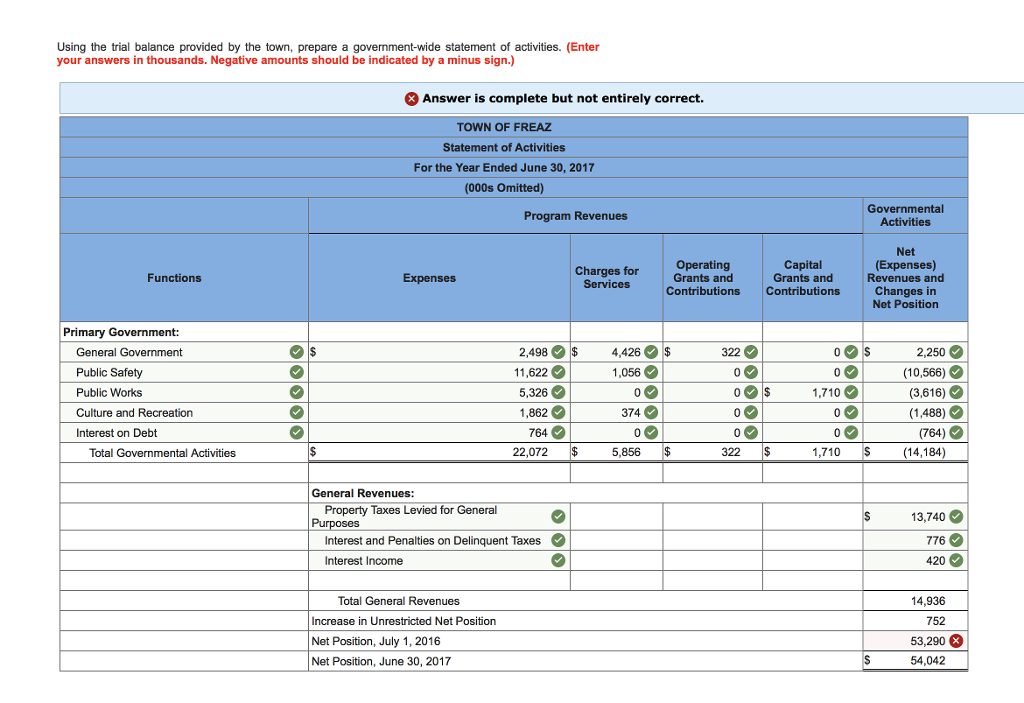This screenshot has height=703, width=1024.
Task: Click checkmark beside Culture and Recreation charges 374
Action: click(x=651, y=413)
